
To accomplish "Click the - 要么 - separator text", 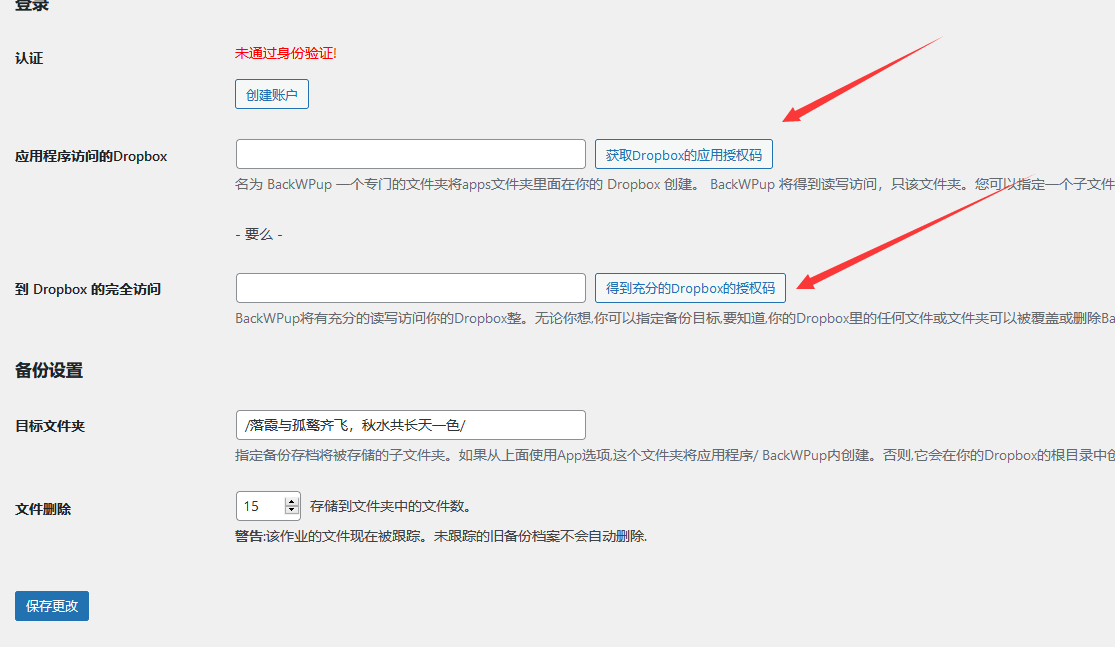I will 259,235.
